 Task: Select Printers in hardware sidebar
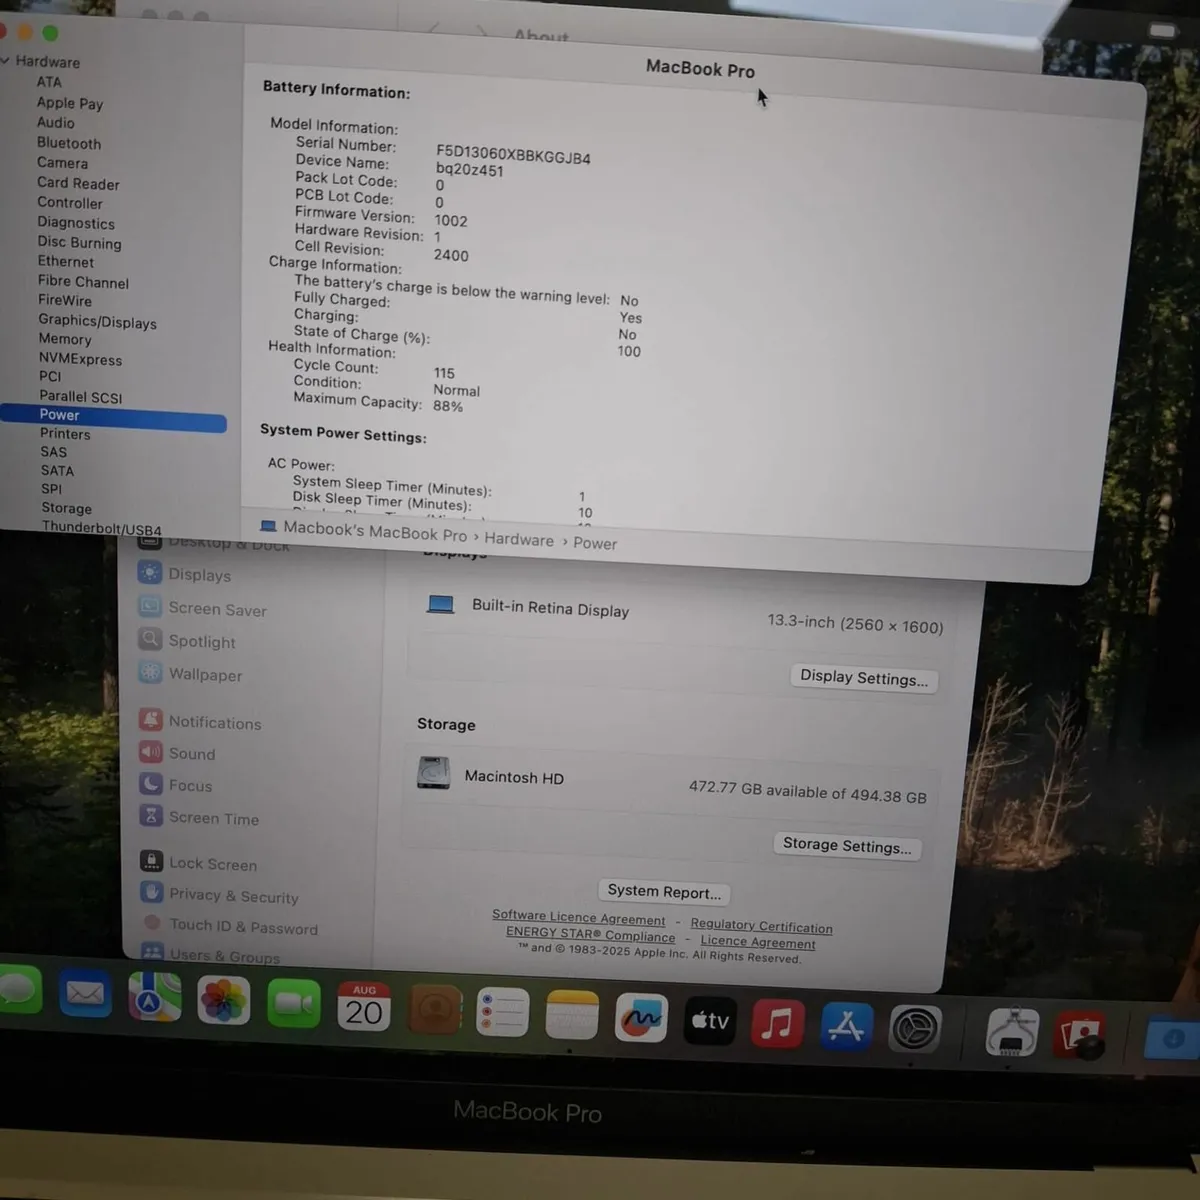click(x=65, y=434)
